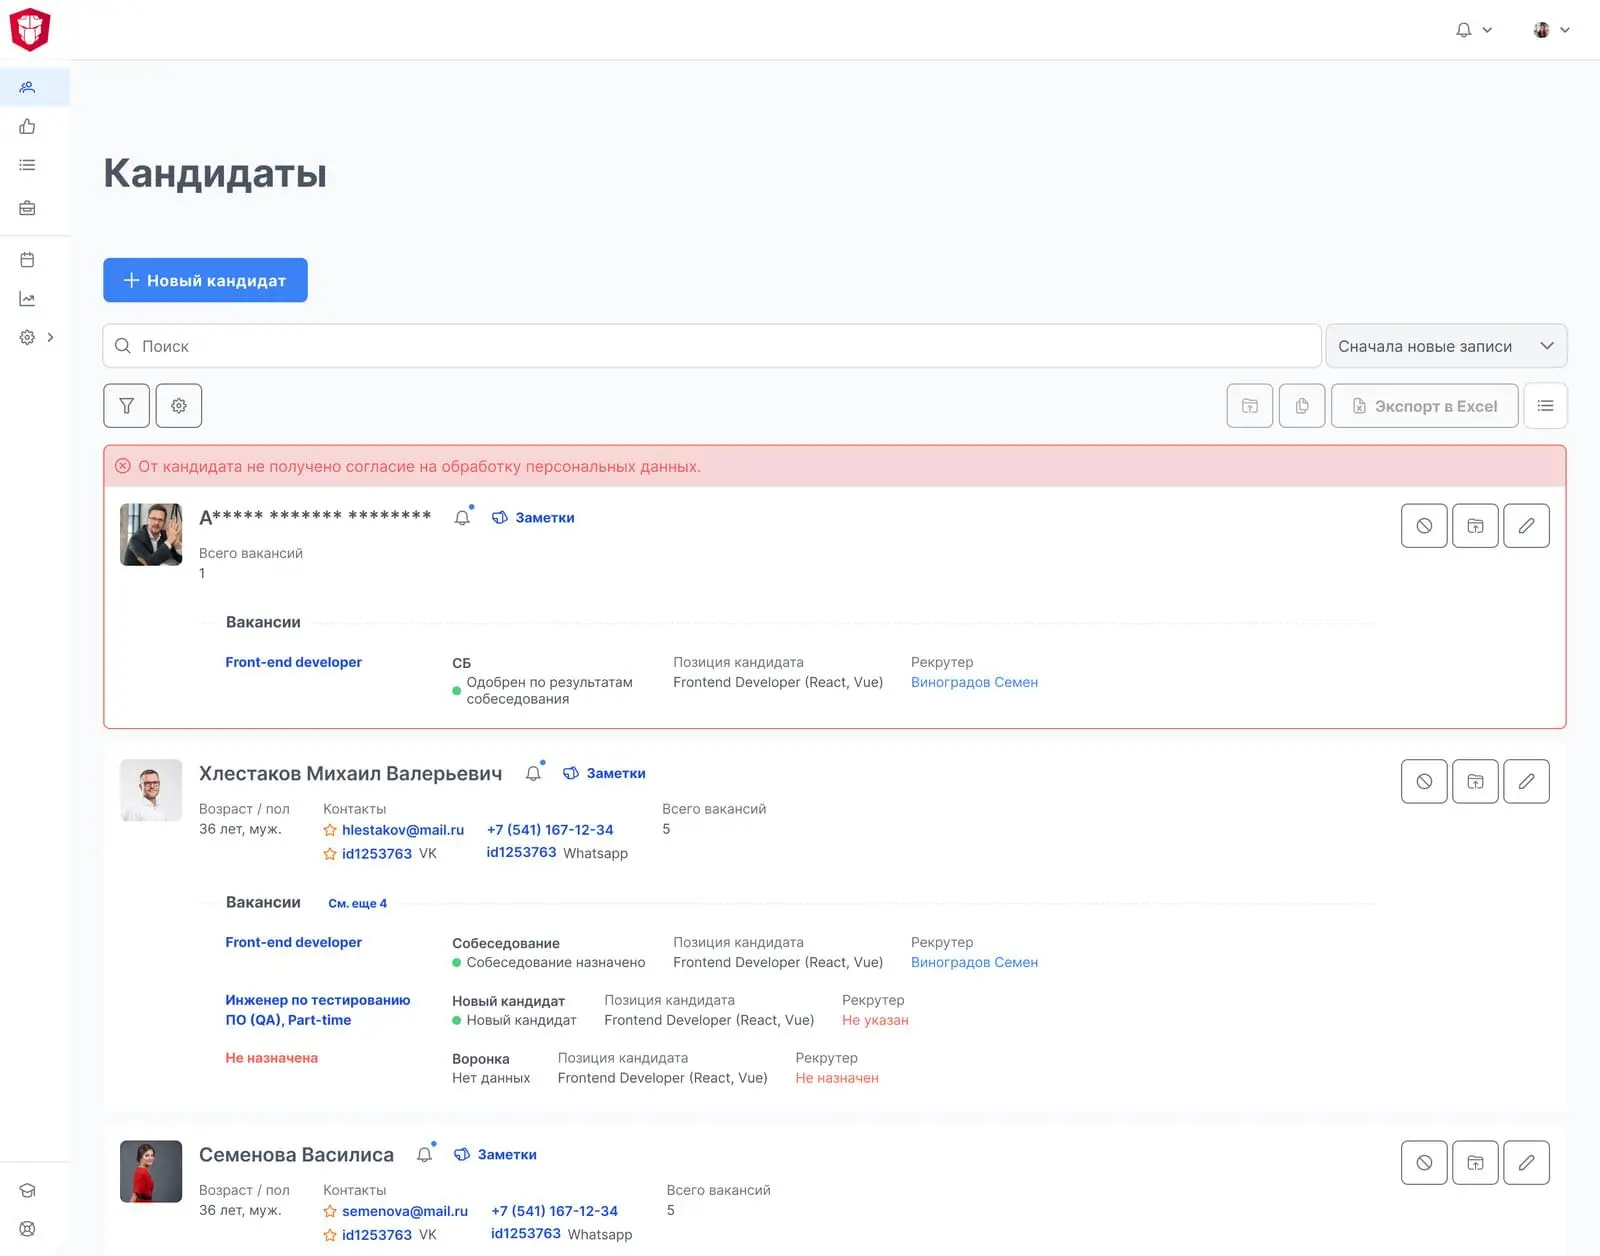Toggle notification bell for Хлестаков Михаил Валерьевич

[534, 774]
